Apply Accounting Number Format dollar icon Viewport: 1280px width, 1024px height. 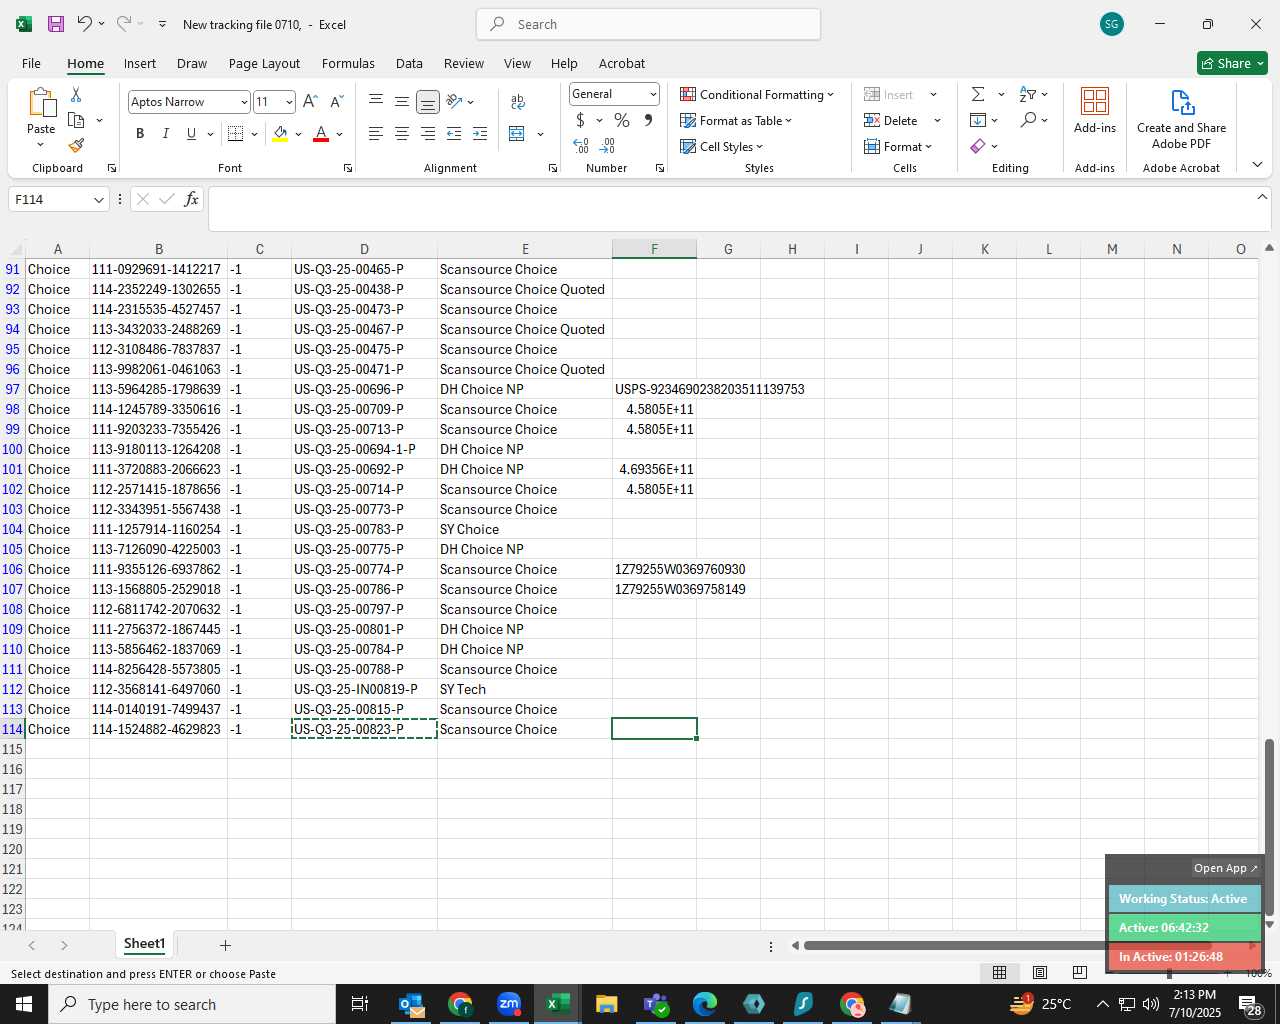pyautogui.click(x=580, y=120)
